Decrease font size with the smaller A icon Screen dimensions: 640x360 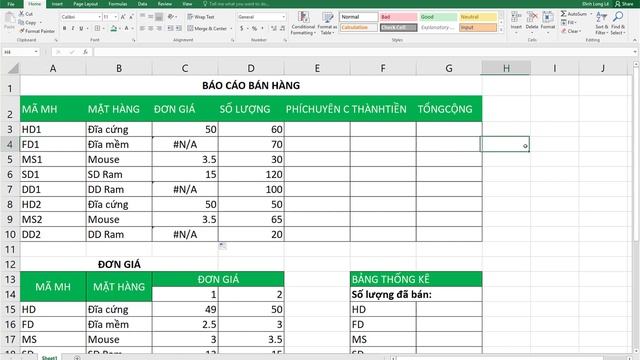point(131,17)
